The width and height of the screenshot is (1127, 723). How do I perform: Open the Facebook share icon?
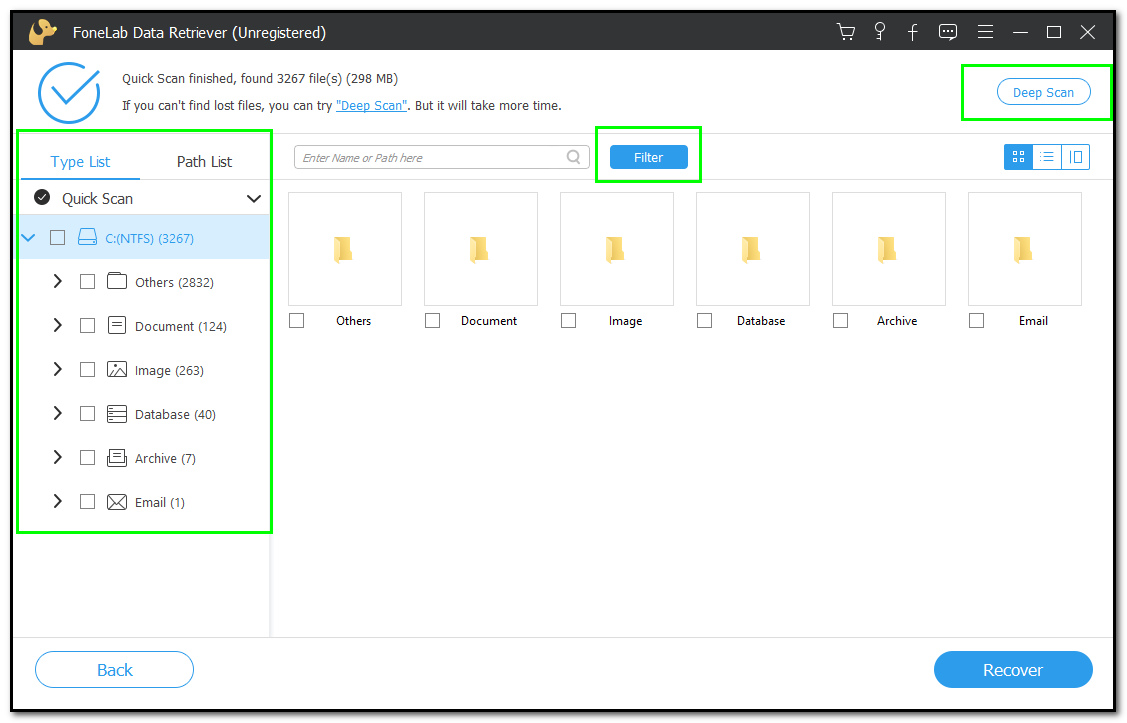(913, 32)
